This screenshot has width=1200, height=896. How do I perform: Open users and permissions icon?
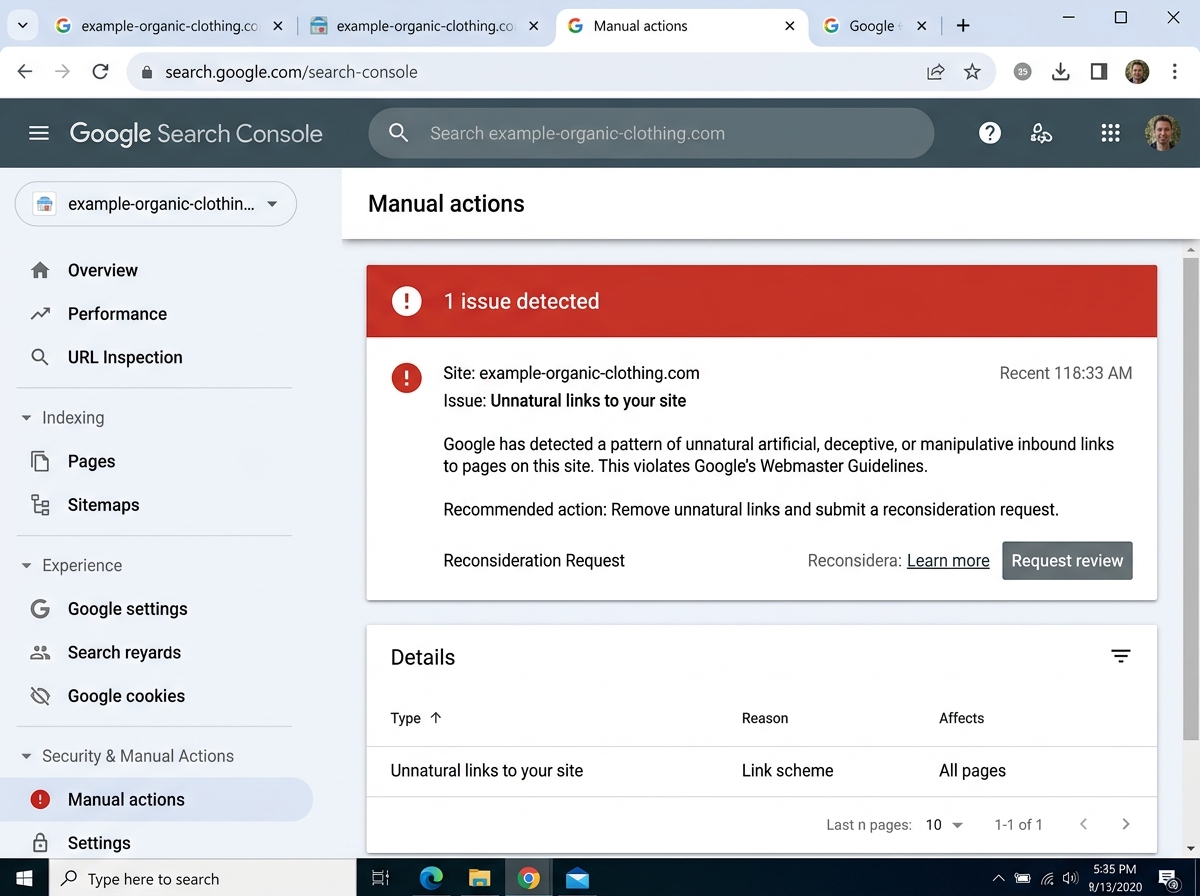pyautogui.click(x=1041, y=133)
